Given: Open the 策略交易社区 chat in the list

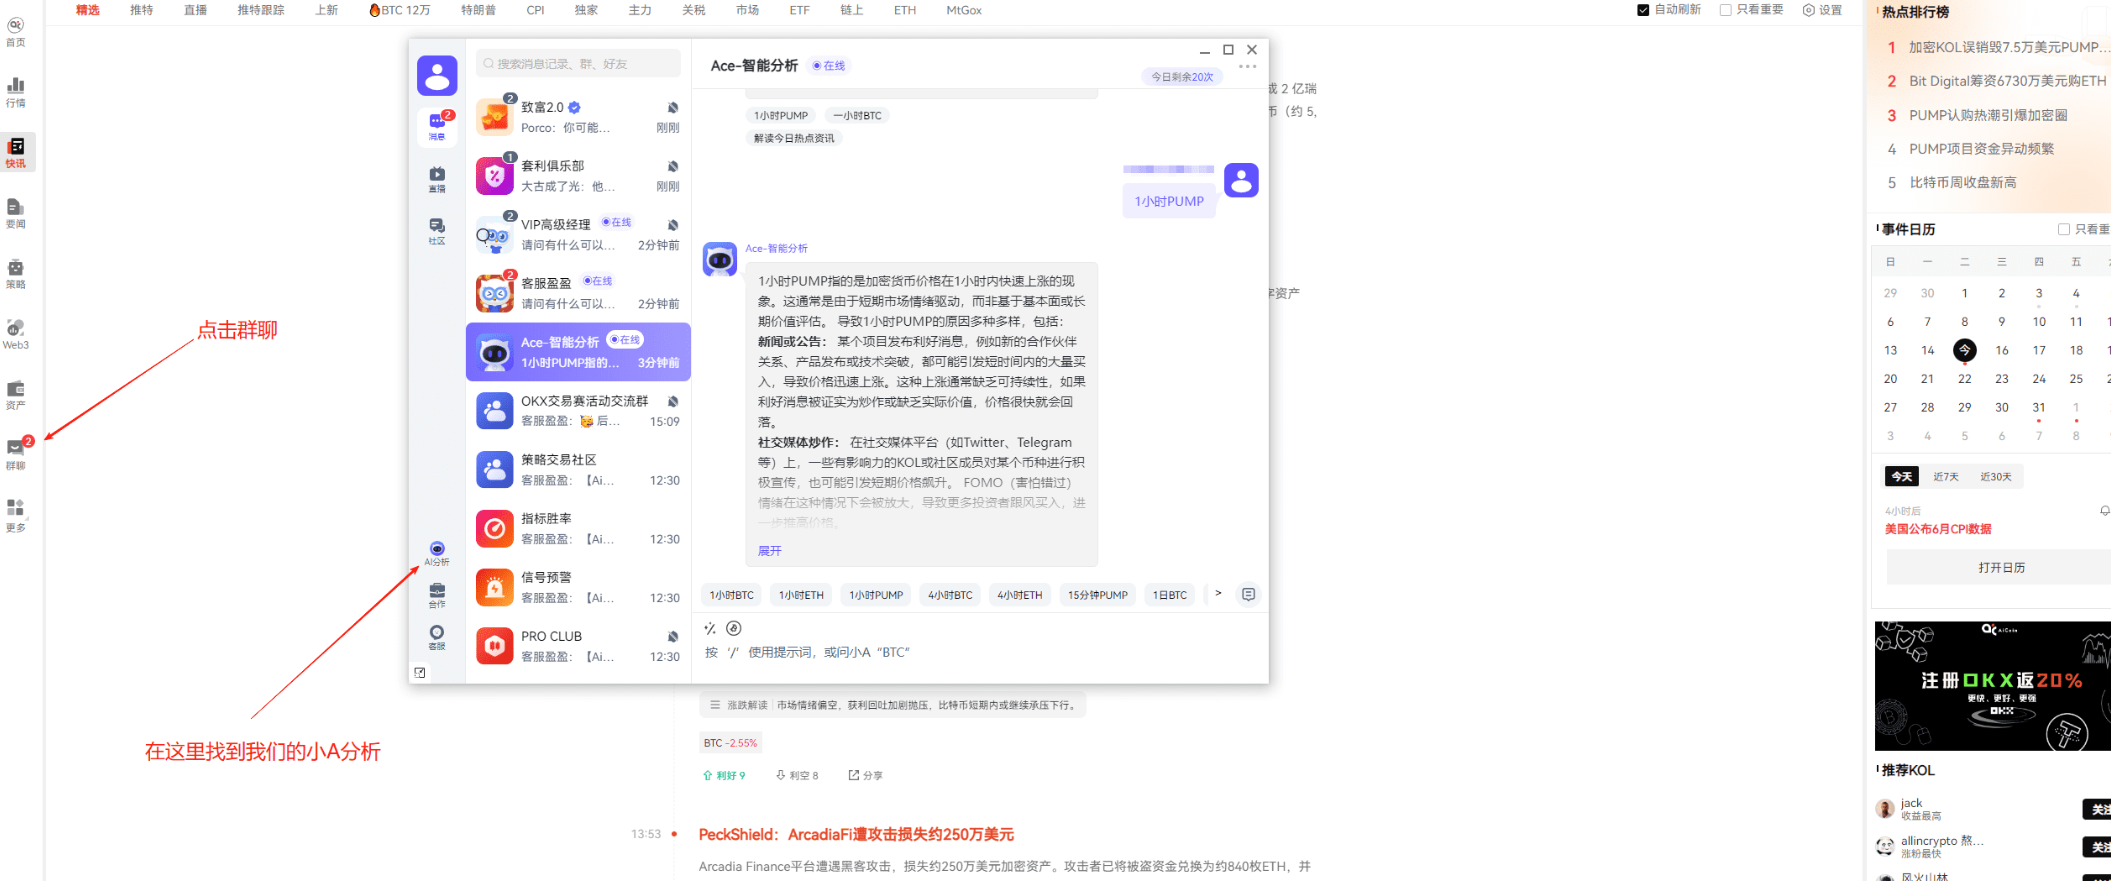Looking at the screenshot, I should click(x=578, y=470).
